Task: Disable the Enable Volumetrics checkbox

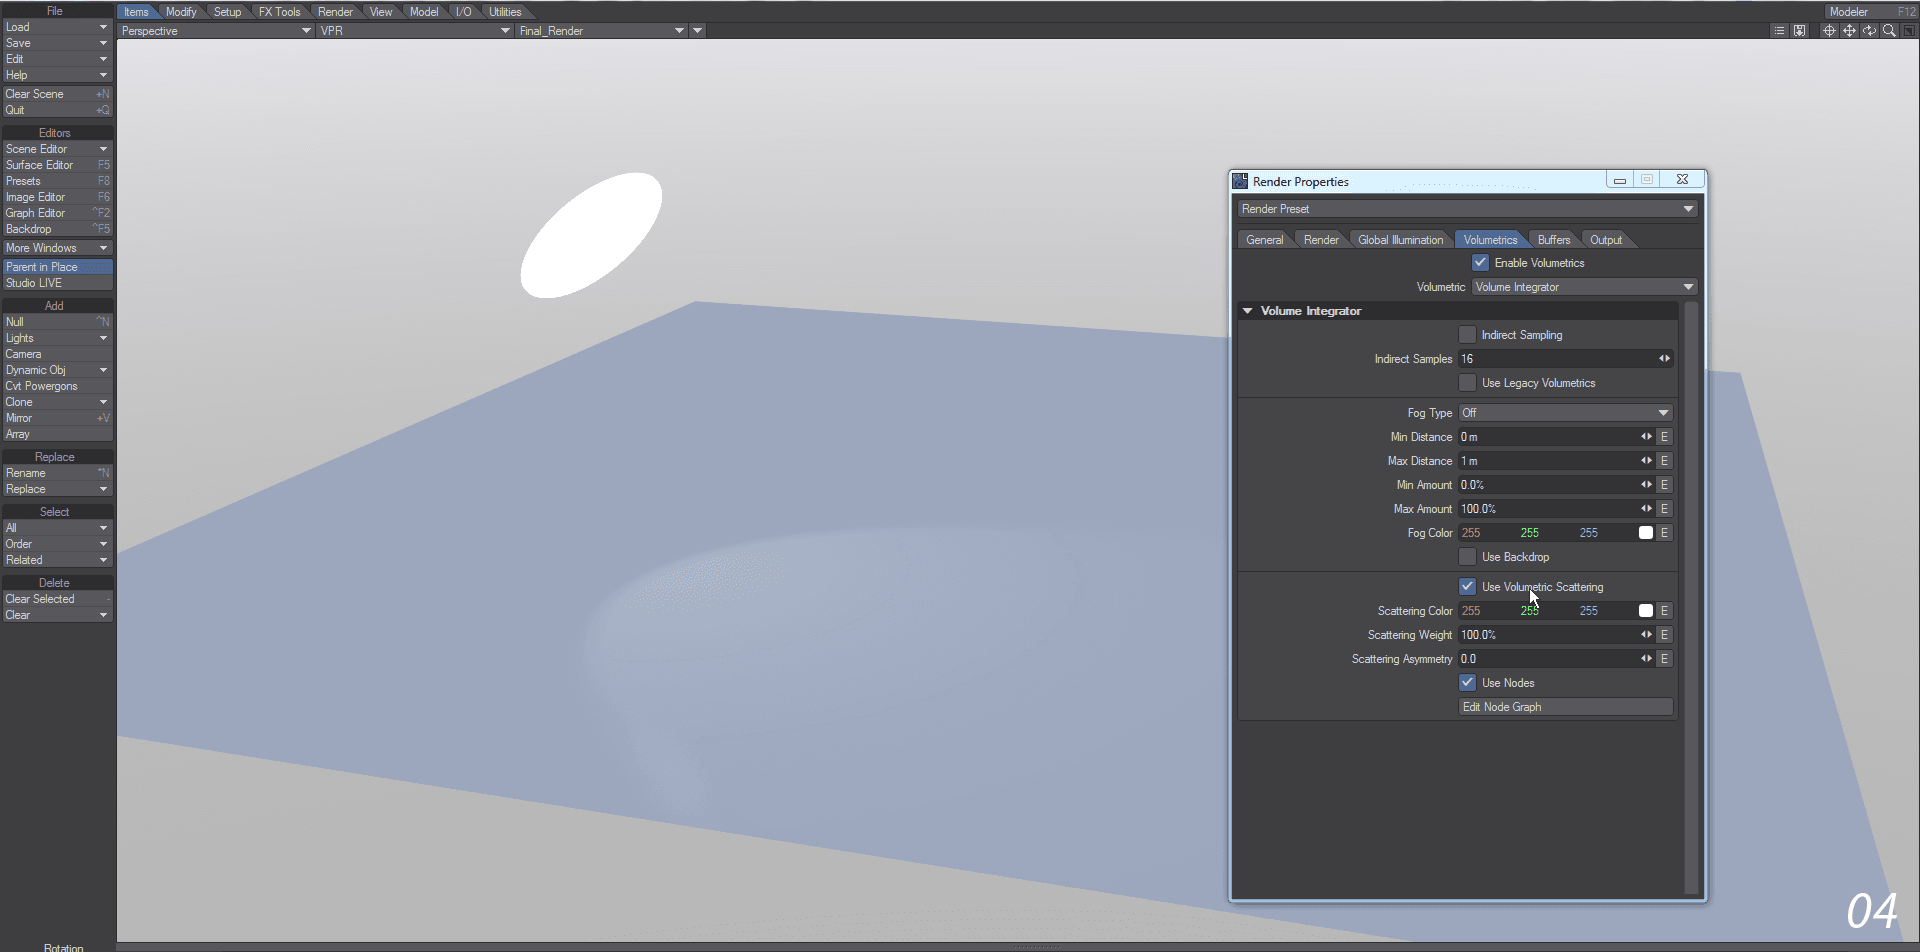Action: (x=1480, y=263)
